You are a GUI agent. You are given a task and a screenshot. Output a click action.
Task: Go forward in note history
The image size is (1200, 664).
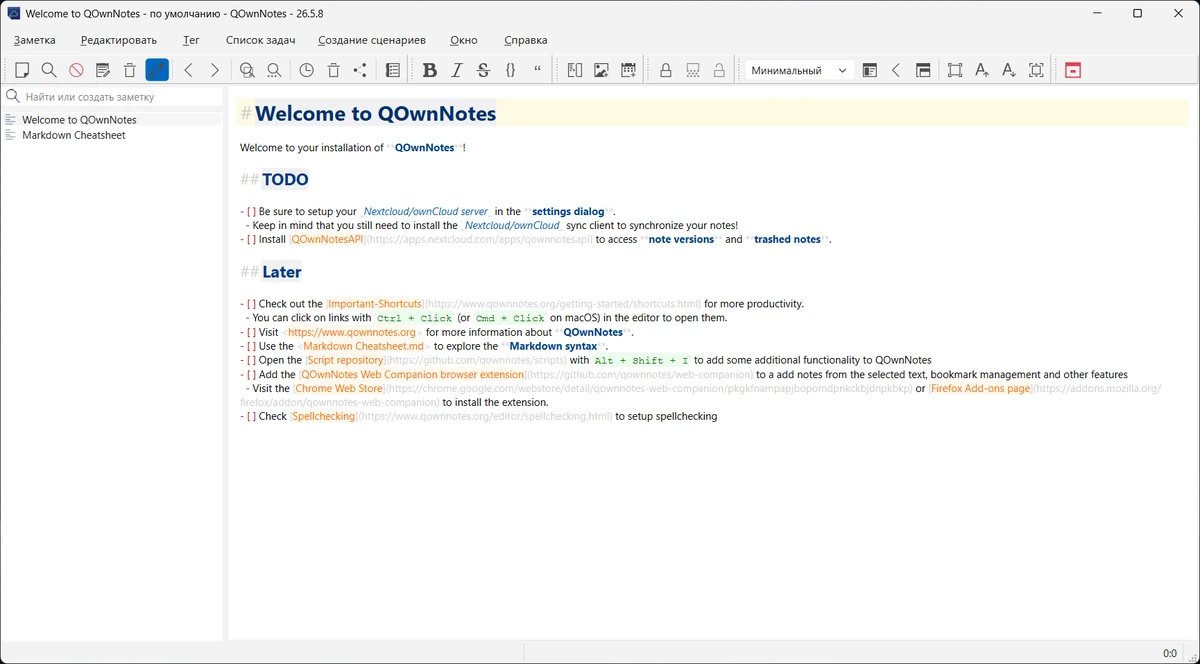click(215, 70)
